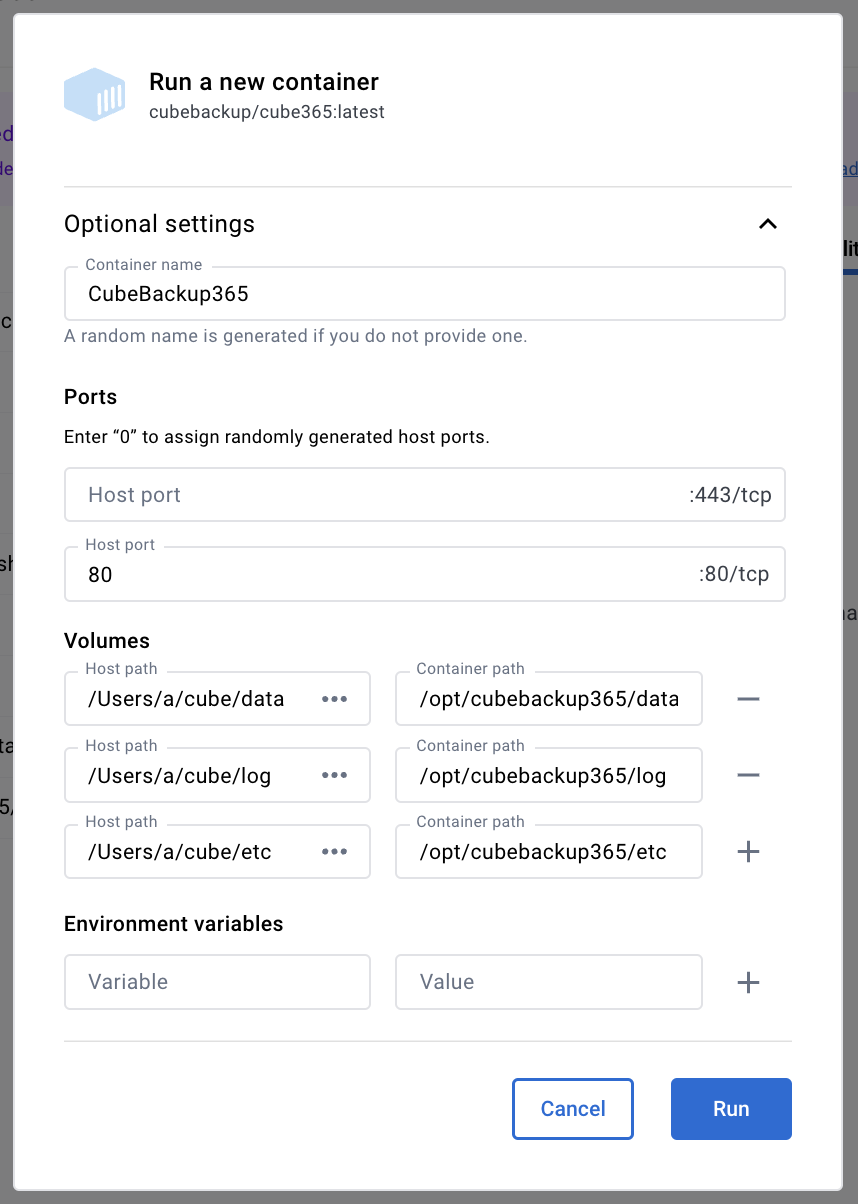The width and height of the screenshot is (858, 1204).
Task: Run the new container
Action: tap(731, 1109)
